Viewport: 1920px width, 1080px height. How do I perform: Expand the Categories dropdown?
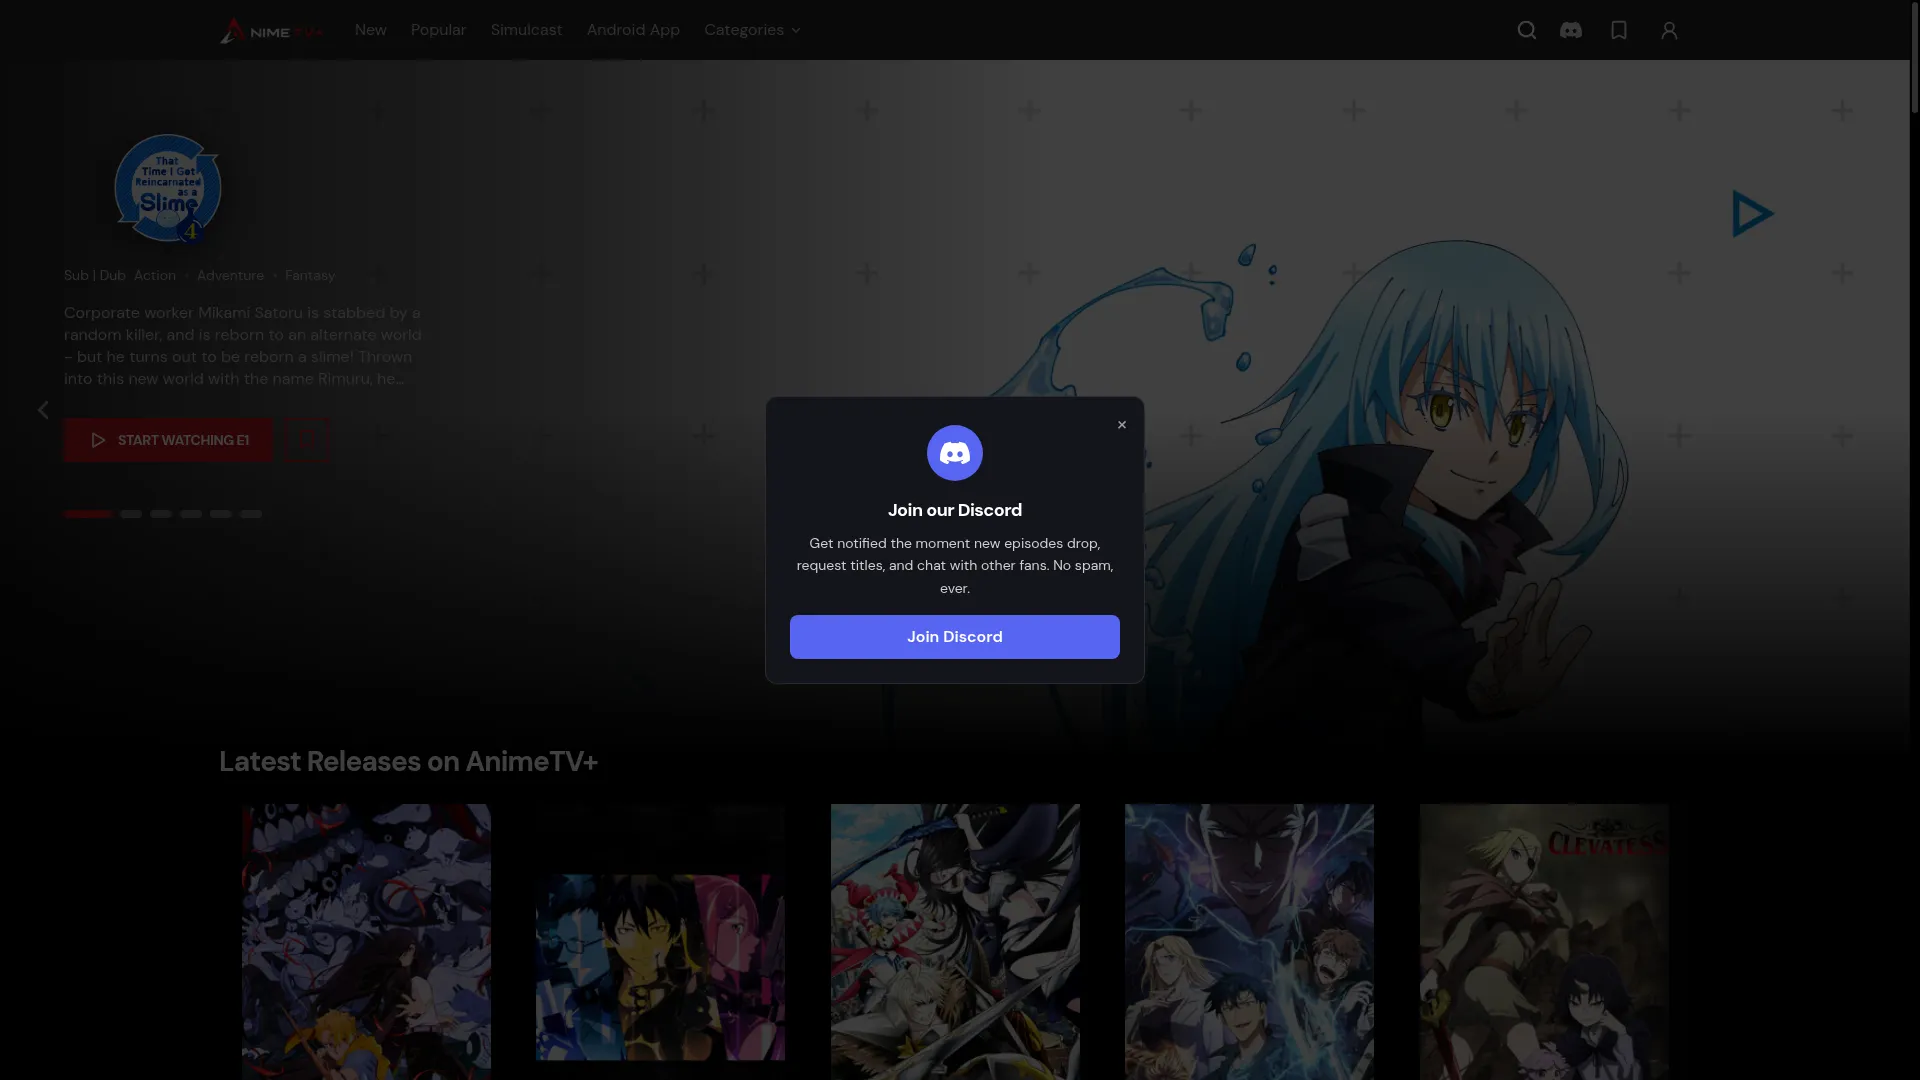(752, 30)
